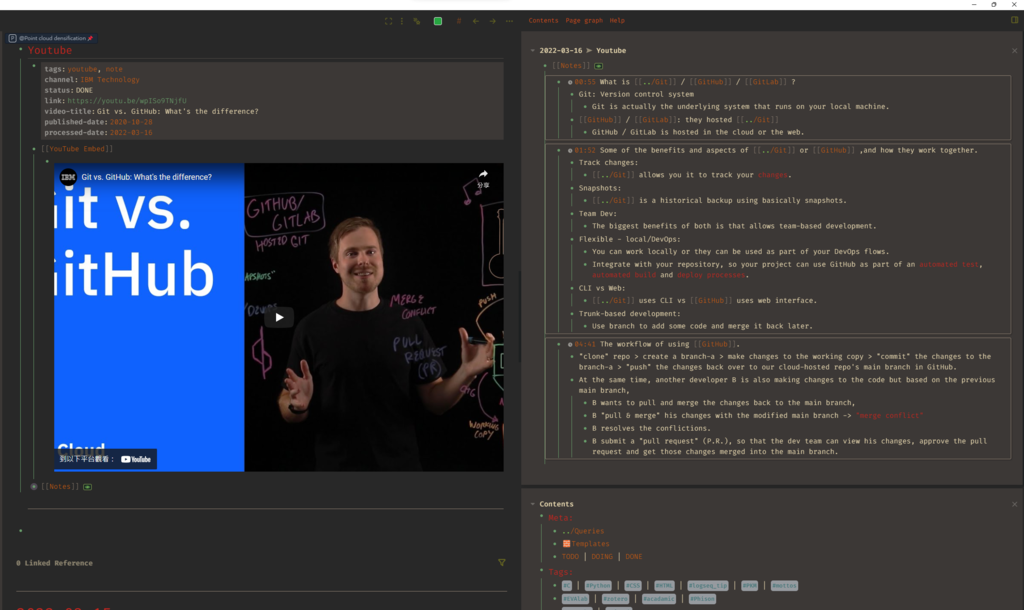Open the DONE link in Contents Meta
The image size is (1024, 610).
click(633, 556)
